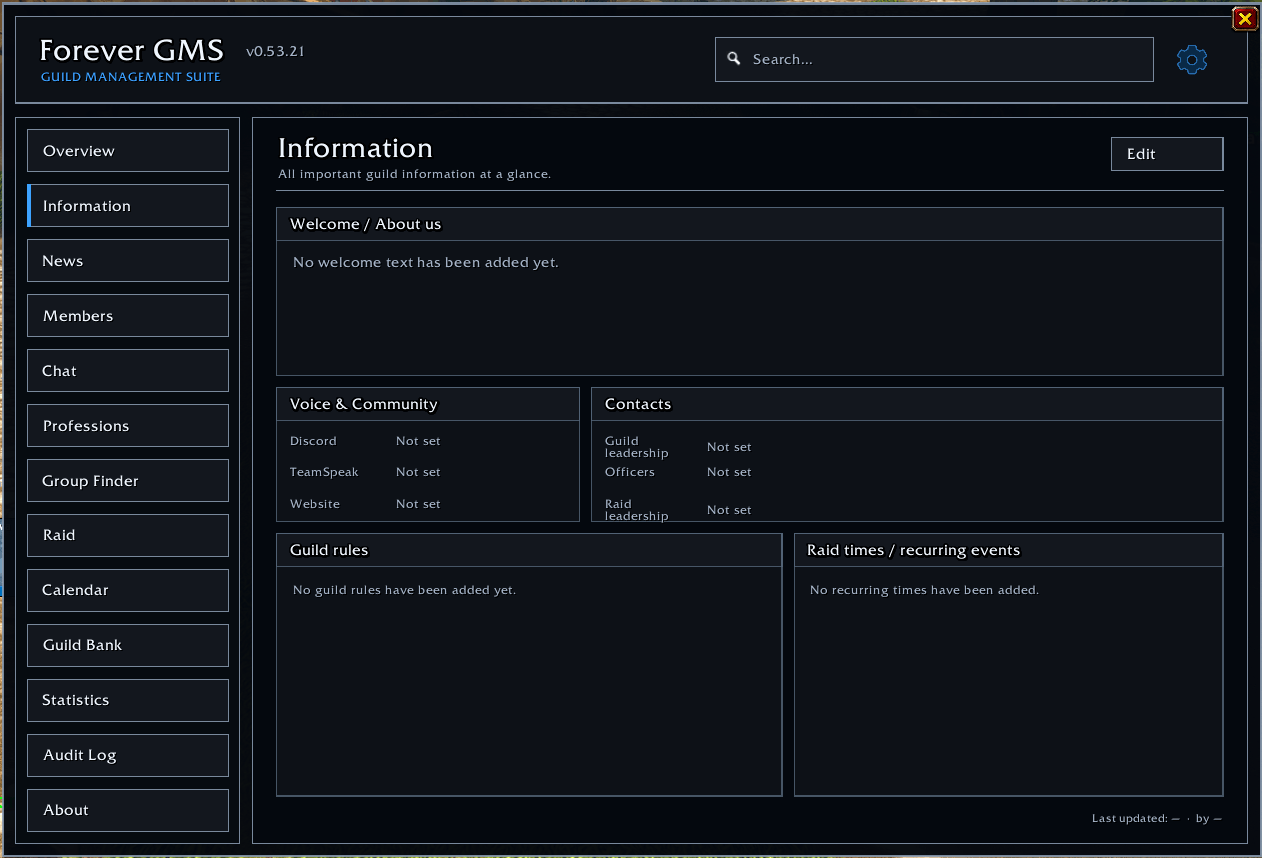Open the Members list
Image resolution: width=1262 pixels, height=858 pixels.
tap(128, 316)
